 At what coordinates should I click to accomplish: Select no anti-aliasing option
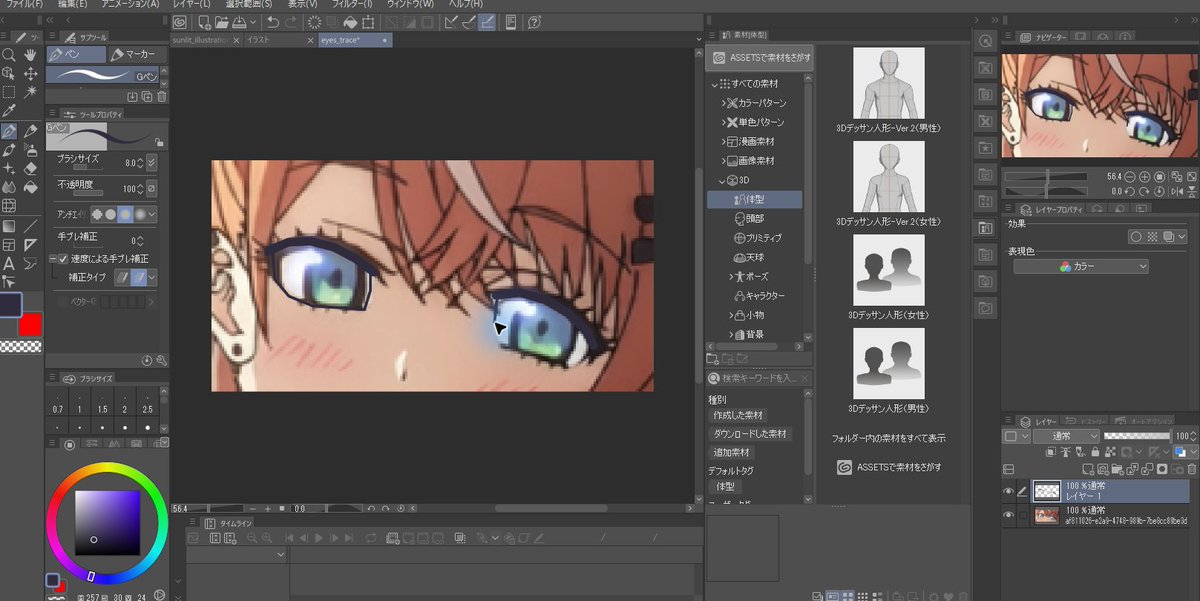tap(97, 214)
